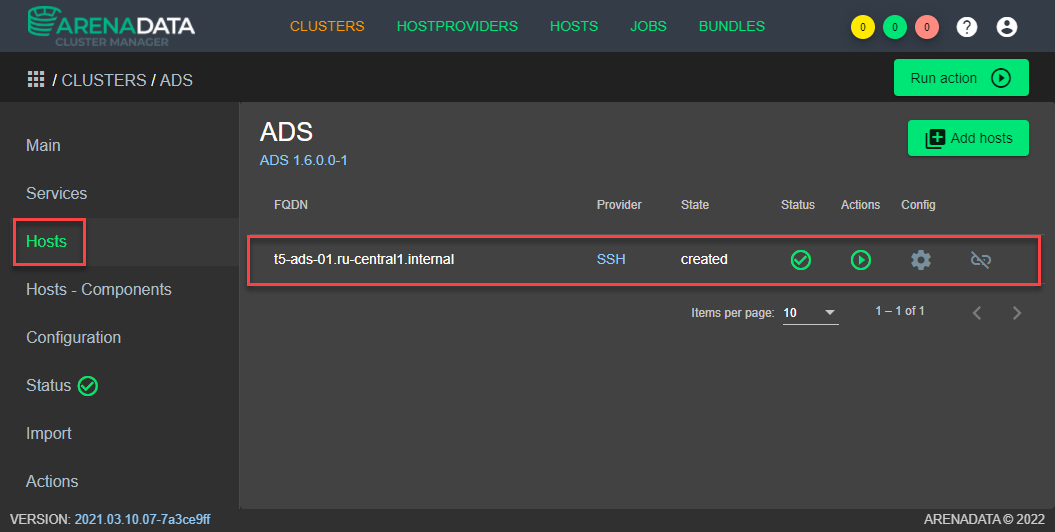Click the green job counter badge
The height and width of the screenshot is (532, 1055).
[895, 27]
